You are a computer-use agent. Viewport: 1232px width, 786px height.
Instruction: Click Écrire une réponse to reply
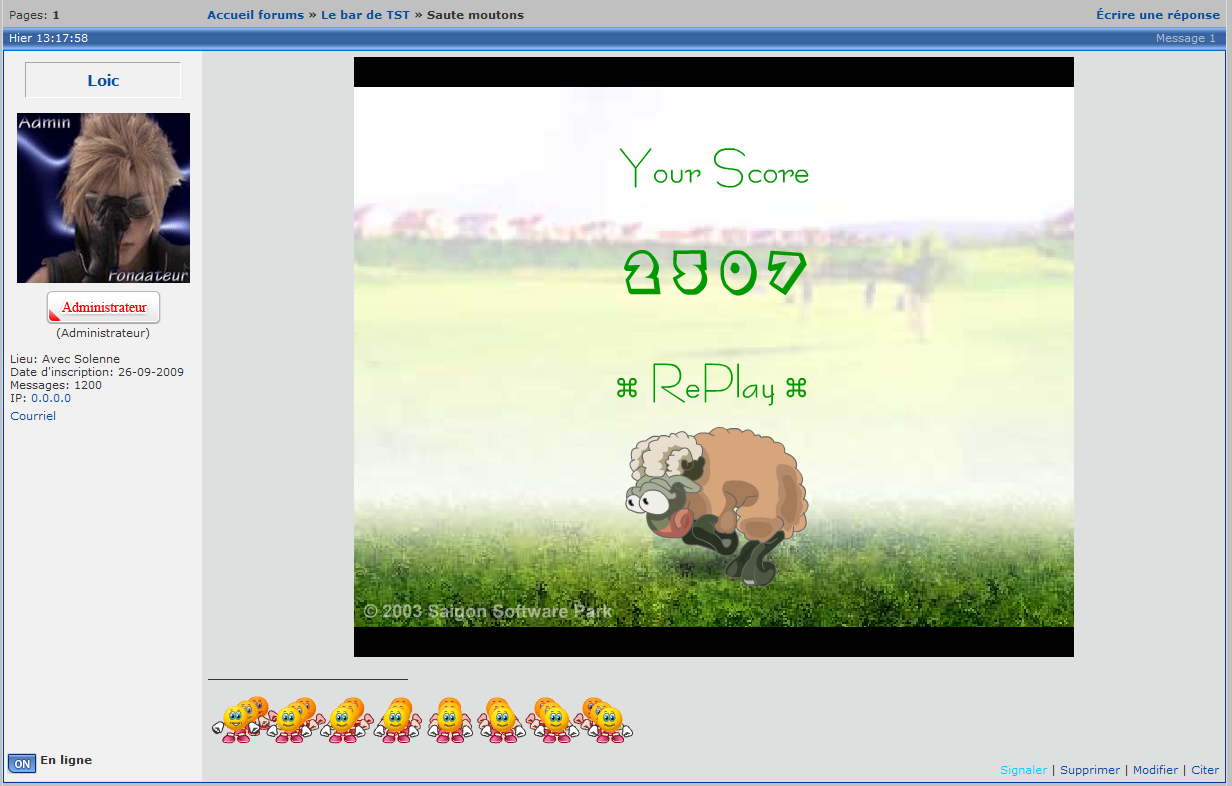click(x=1158, y=15)
